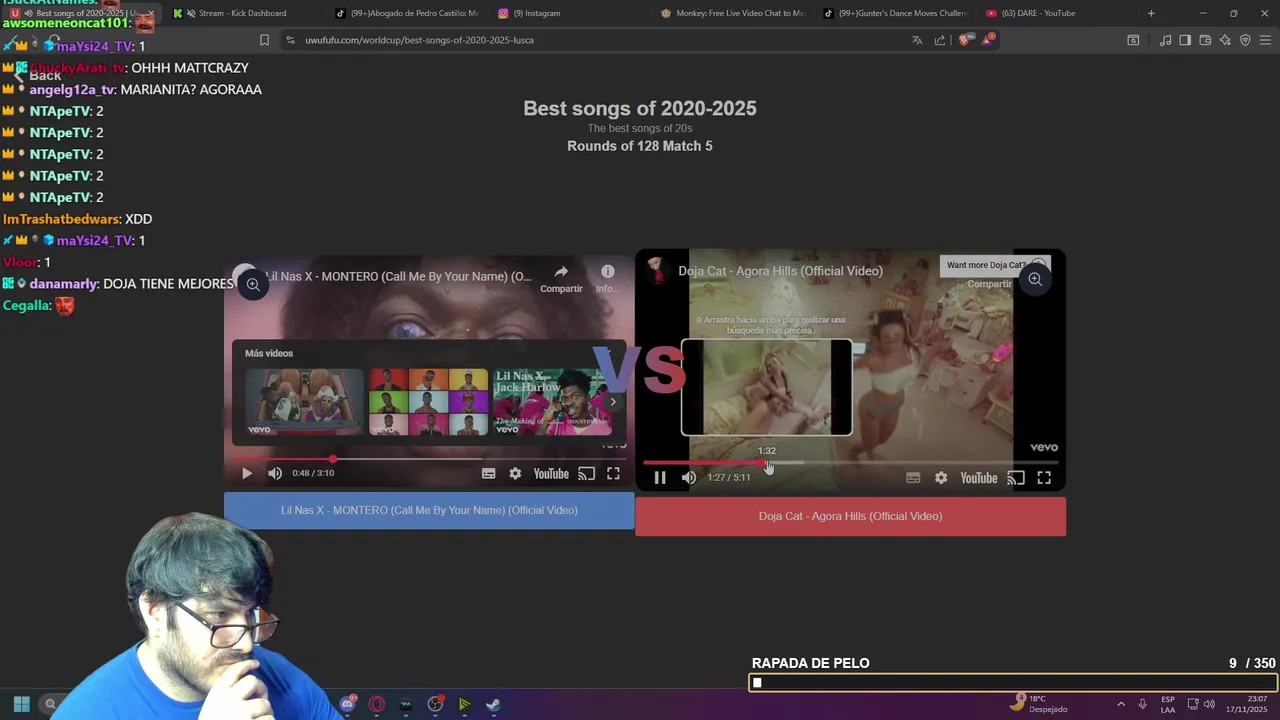Open Info icon on the MONTERO video

coord(607,279)
